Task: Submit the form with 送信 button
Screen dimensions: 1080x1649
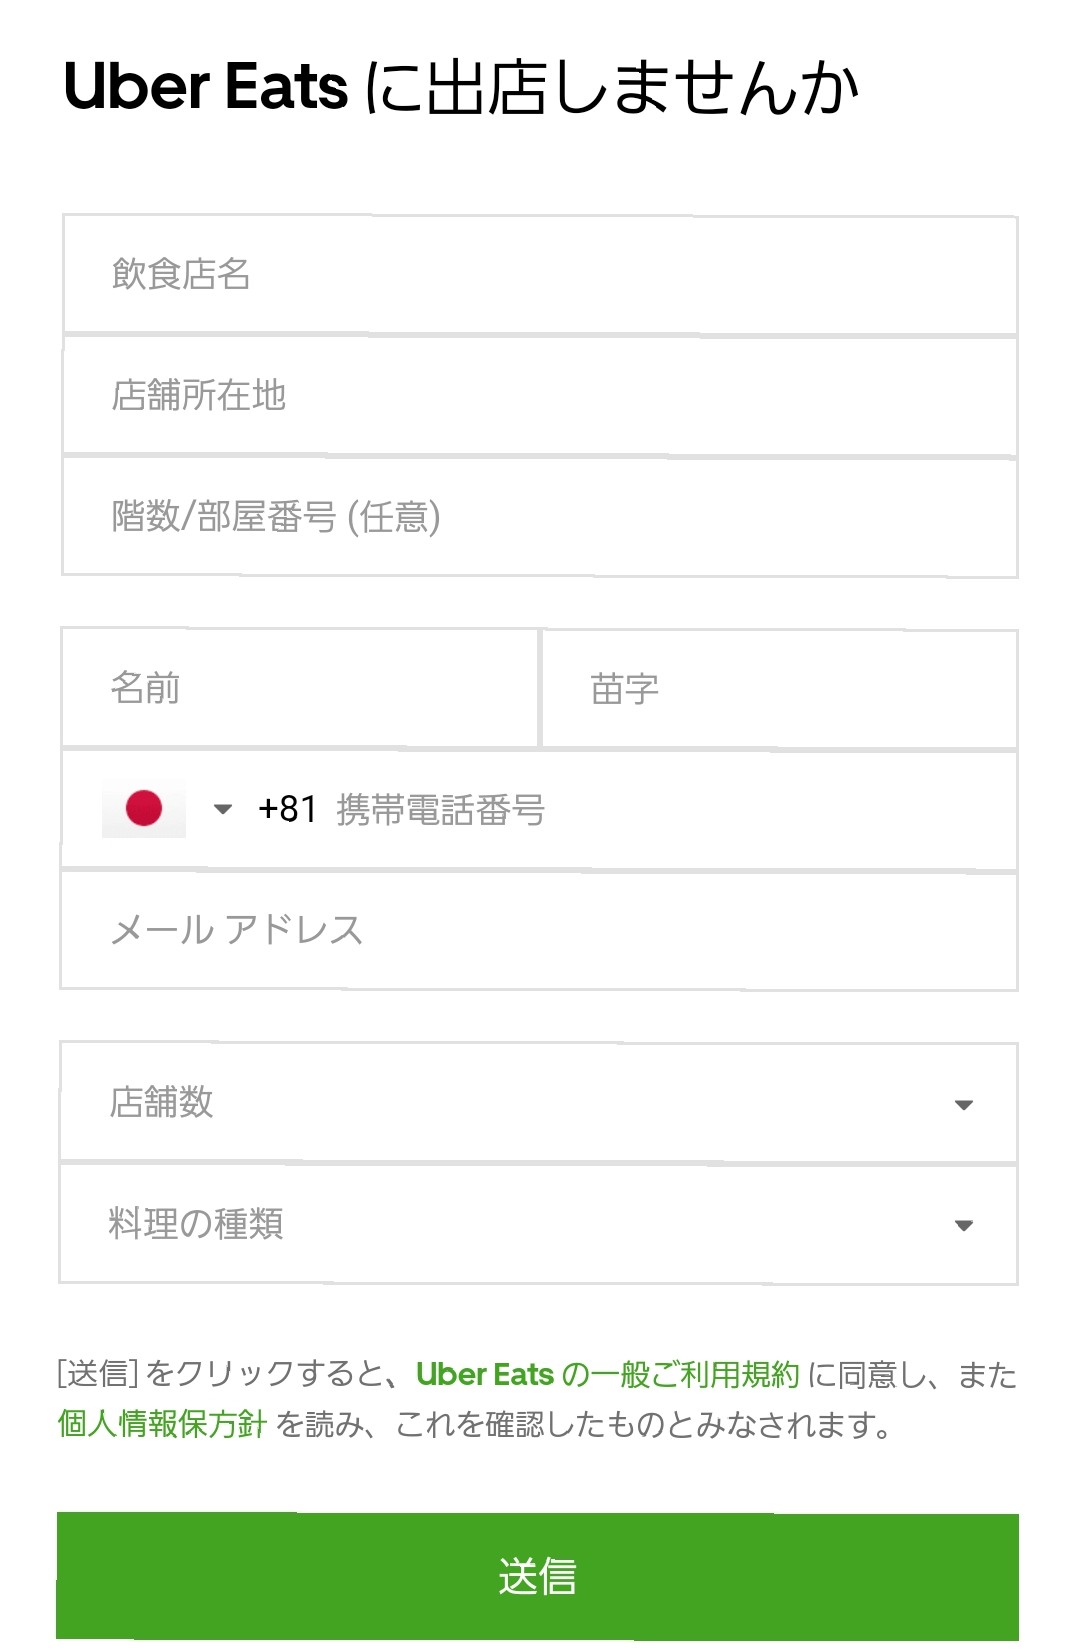Action: 538,1576
